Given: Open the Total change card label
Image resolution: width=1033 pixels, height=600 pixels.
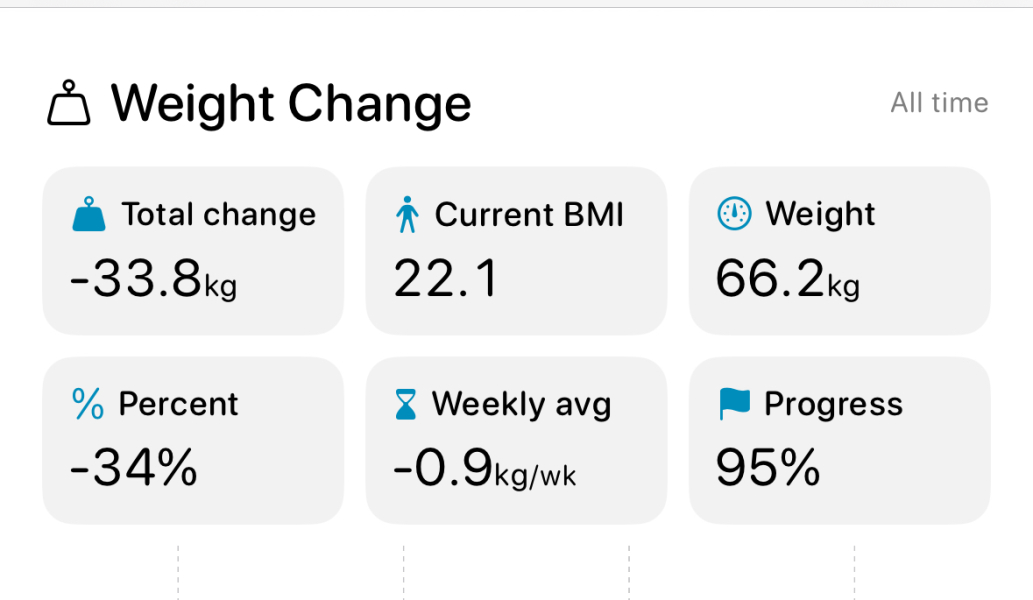Looking at the screenshot, I should (218, 214).
